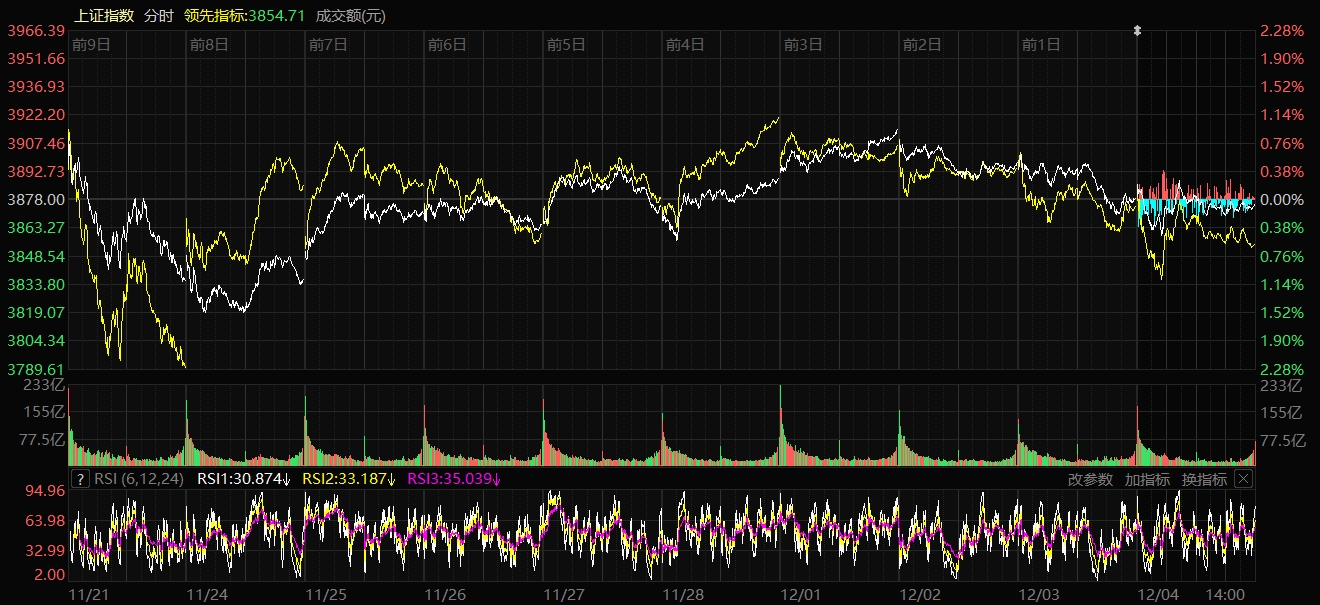Select the magenta RSI3 value legend

(454, 479)
